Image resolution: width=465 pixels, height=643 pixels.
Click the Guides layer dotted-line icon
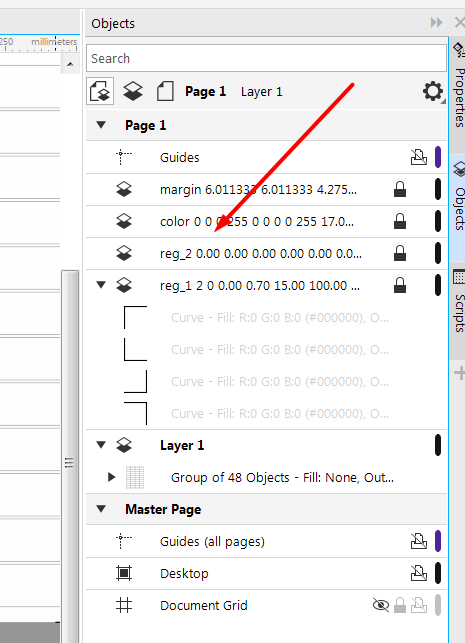124,157
